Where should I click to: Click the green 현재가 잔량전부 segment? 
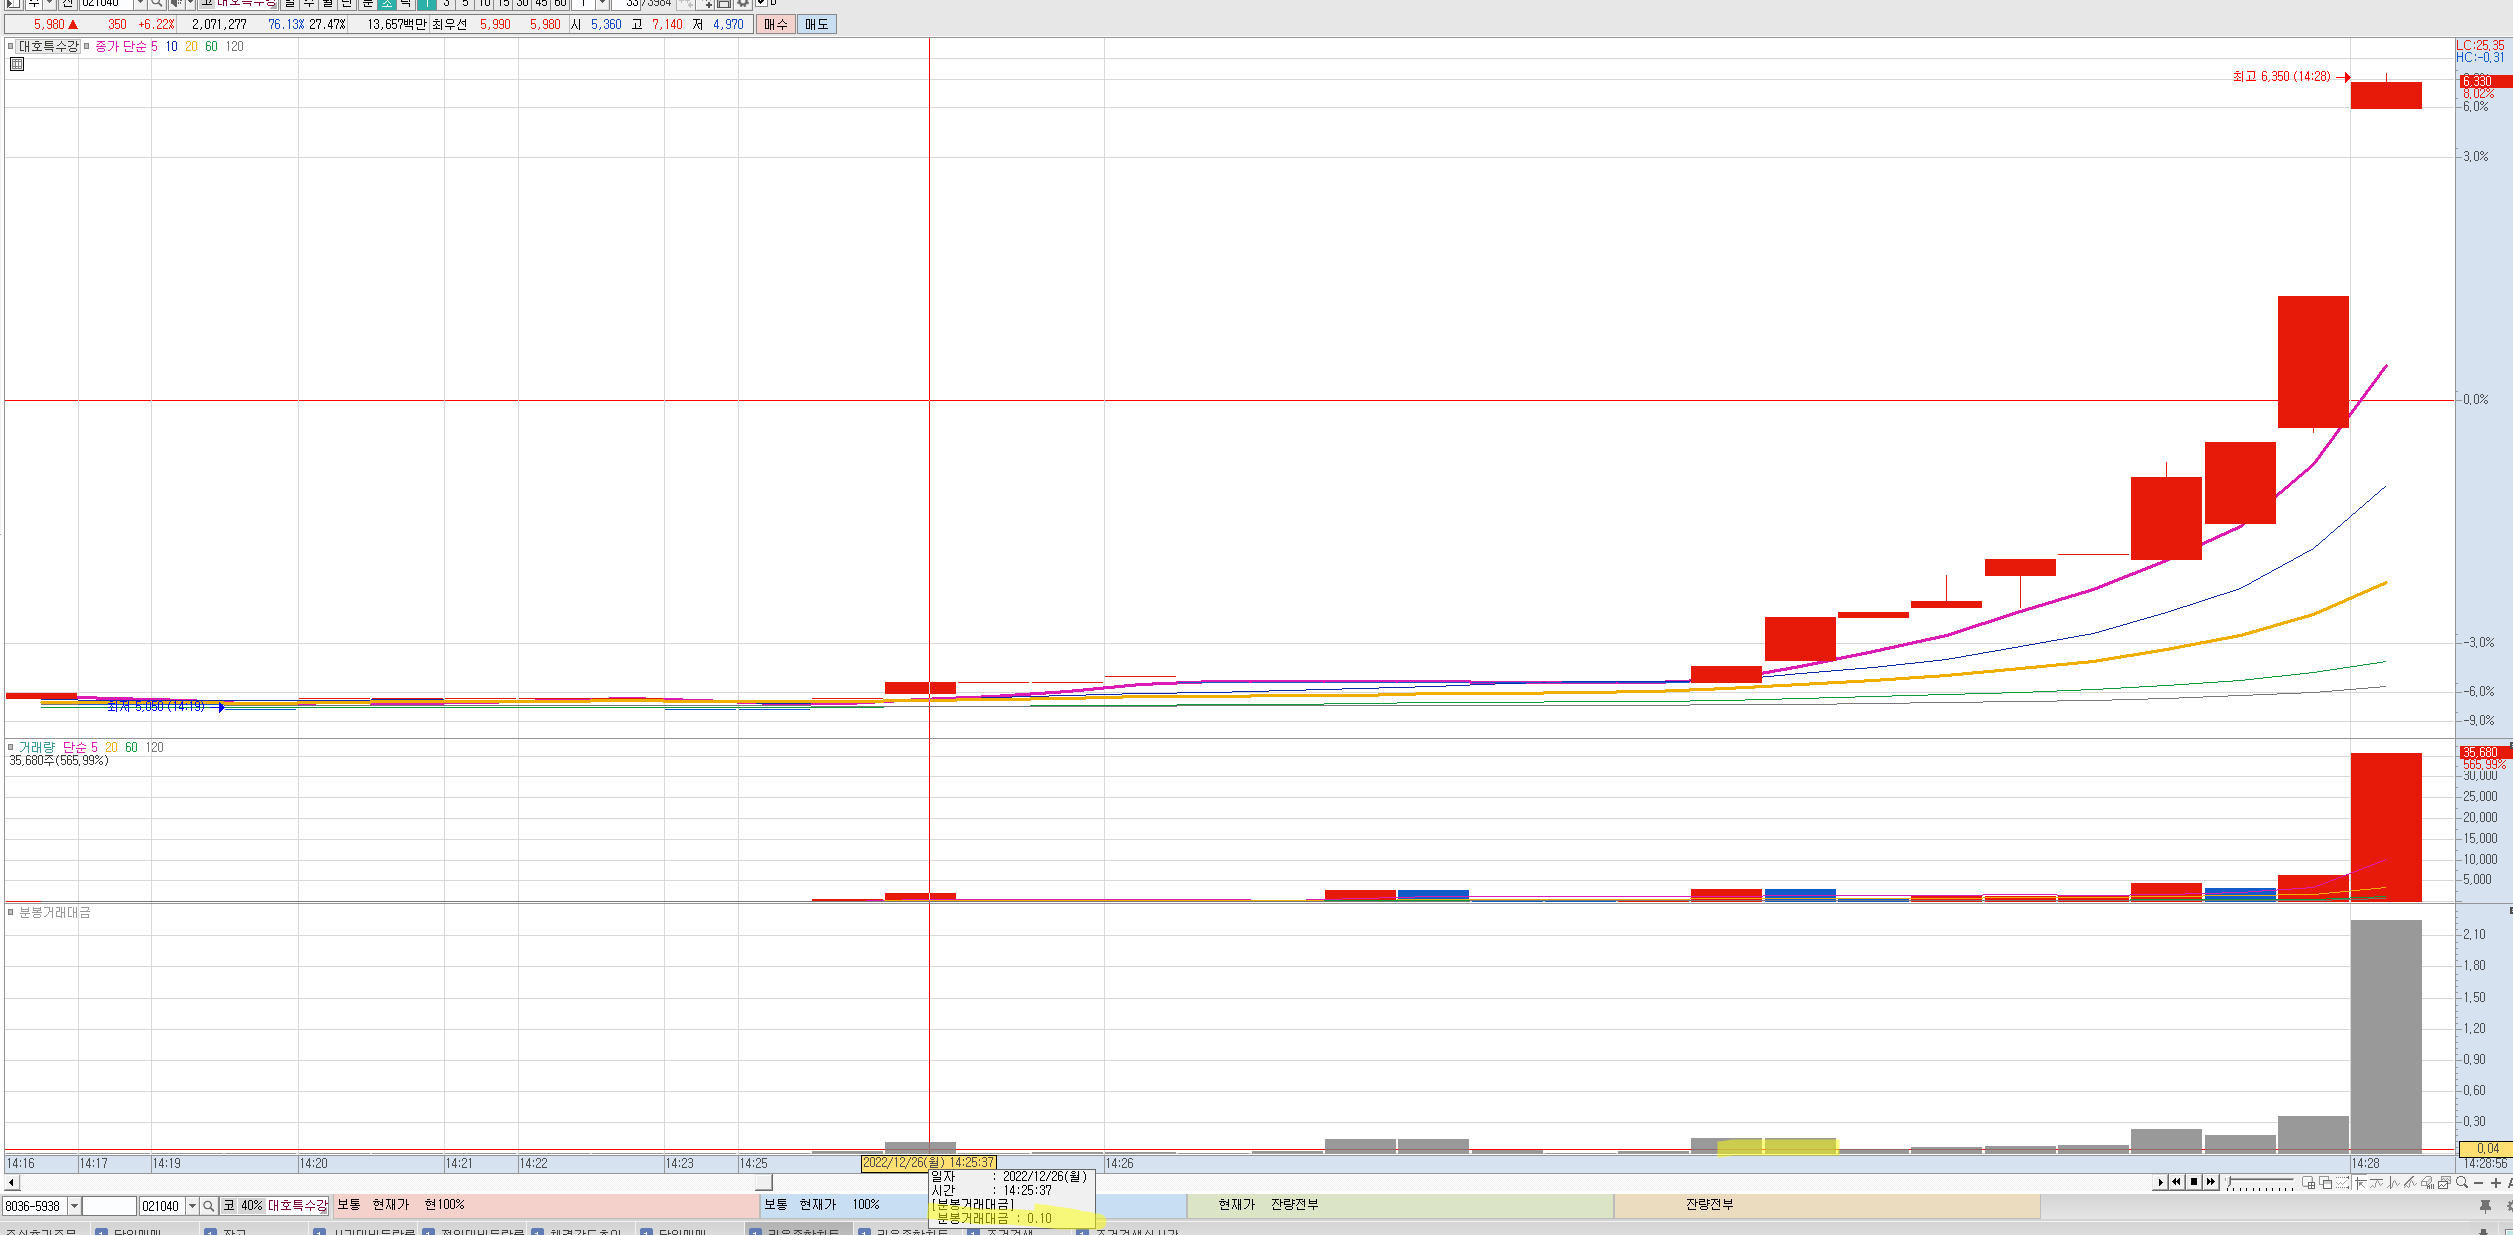(1400, 1205)
